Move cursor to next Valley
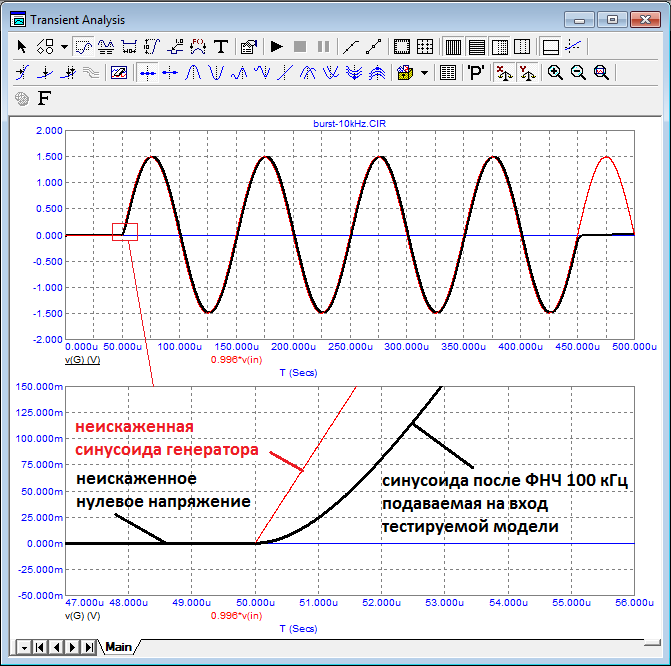The height and width of the screenshot is (666, 671). pos(216,73)
